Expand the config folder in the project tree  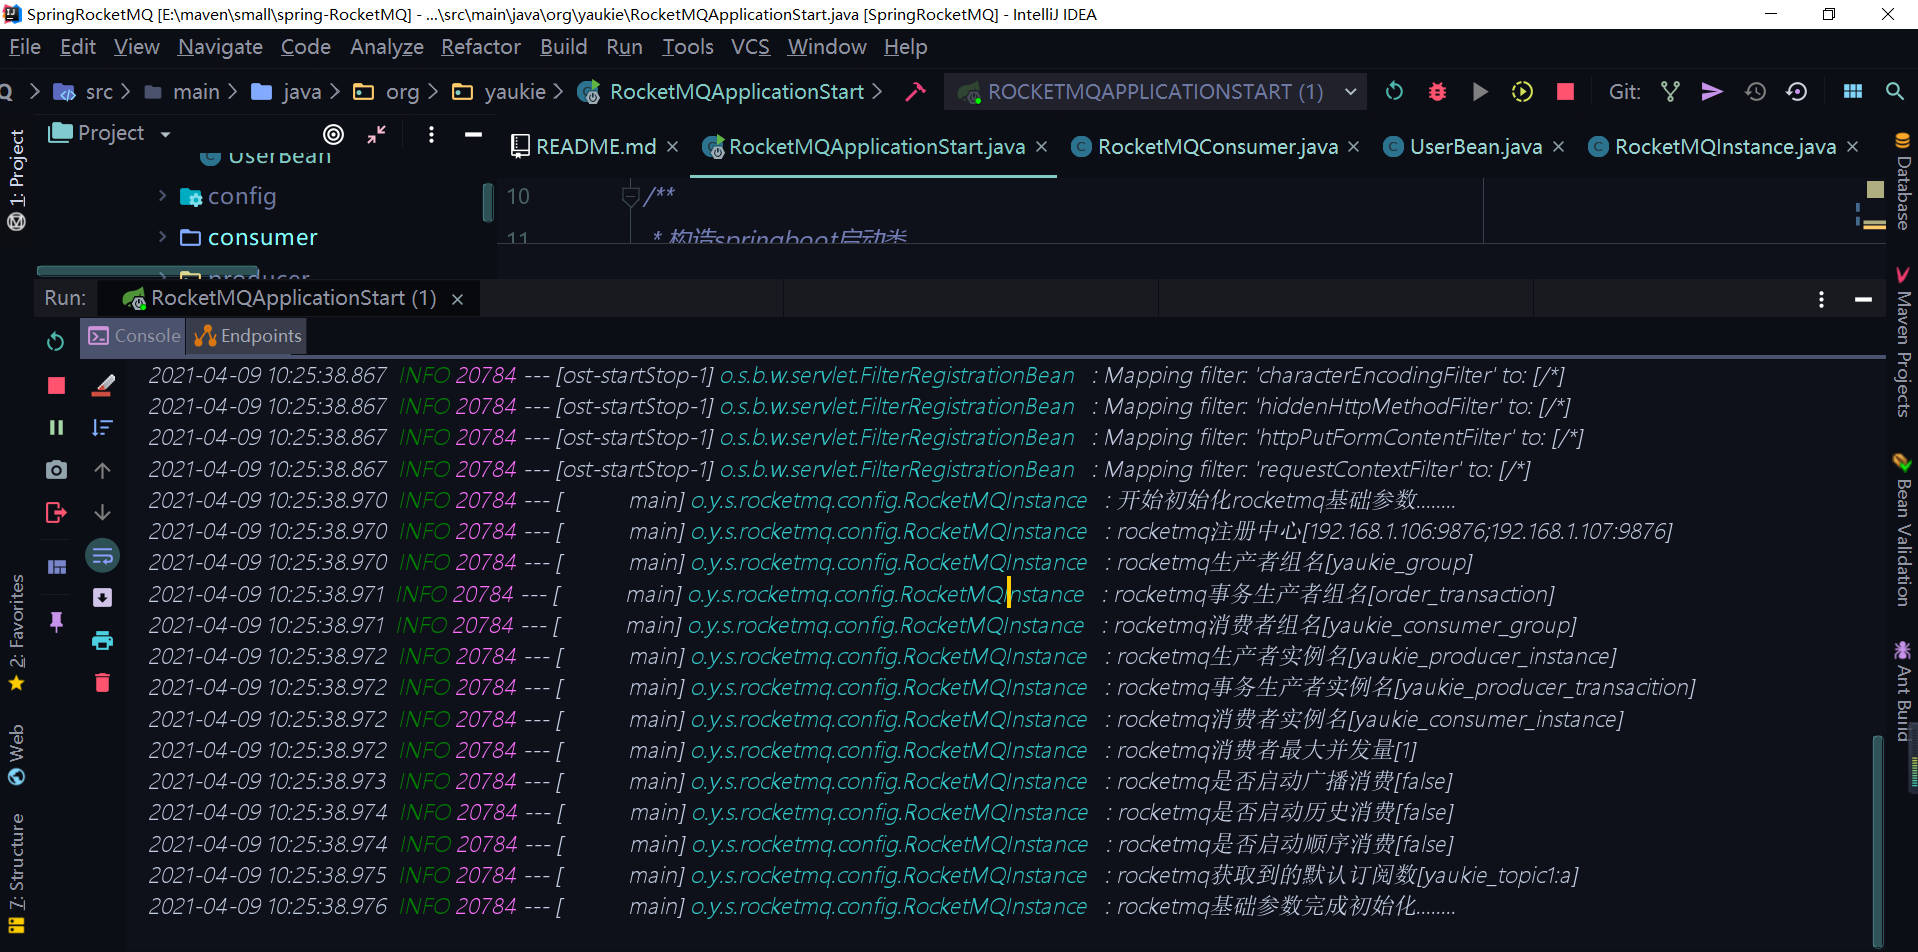[162, 196]
